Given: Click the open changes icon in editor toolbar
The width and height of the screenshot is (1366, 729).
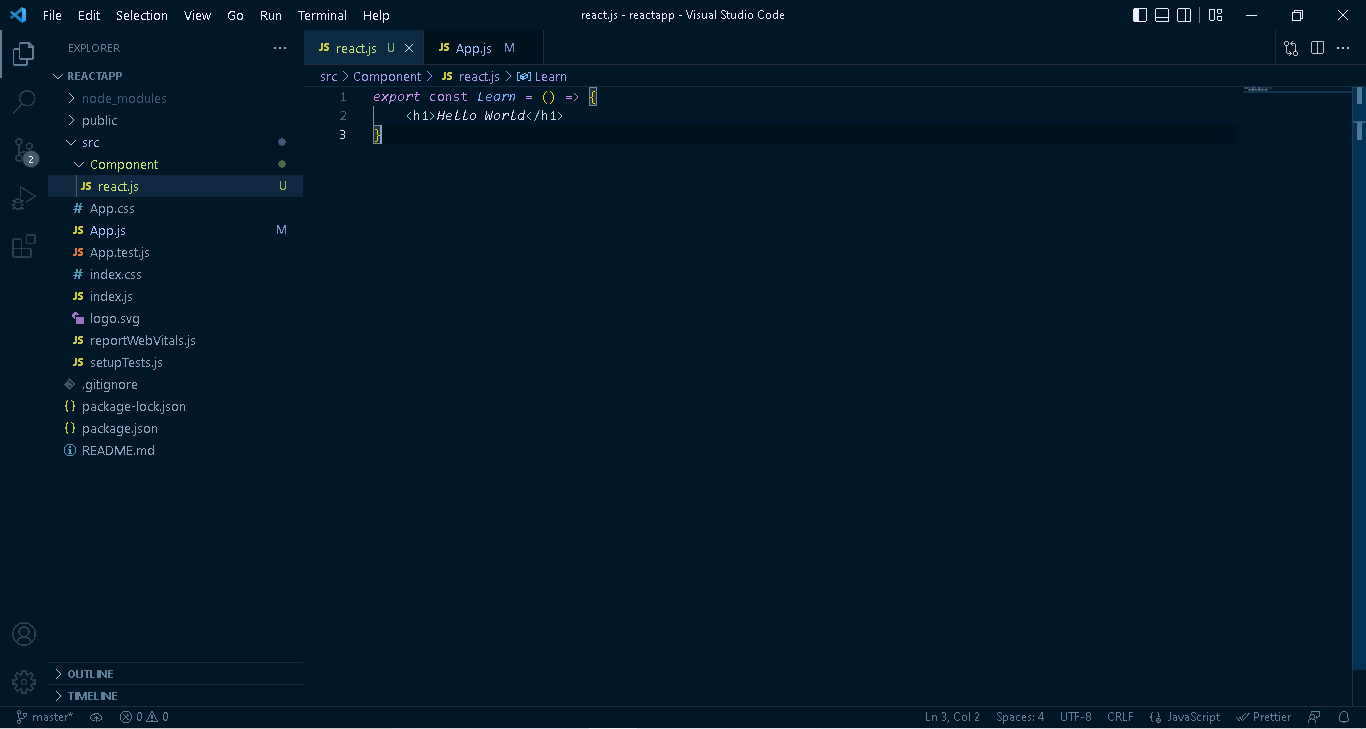Looking at the screenshot, I should [1291, 48].
